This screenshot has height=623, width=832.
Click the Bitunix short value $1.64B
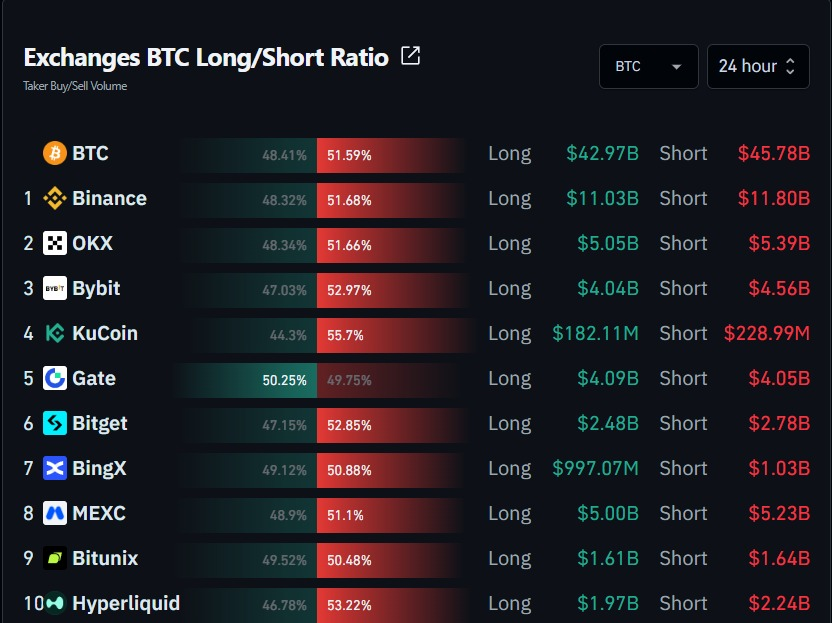point(779,558)
